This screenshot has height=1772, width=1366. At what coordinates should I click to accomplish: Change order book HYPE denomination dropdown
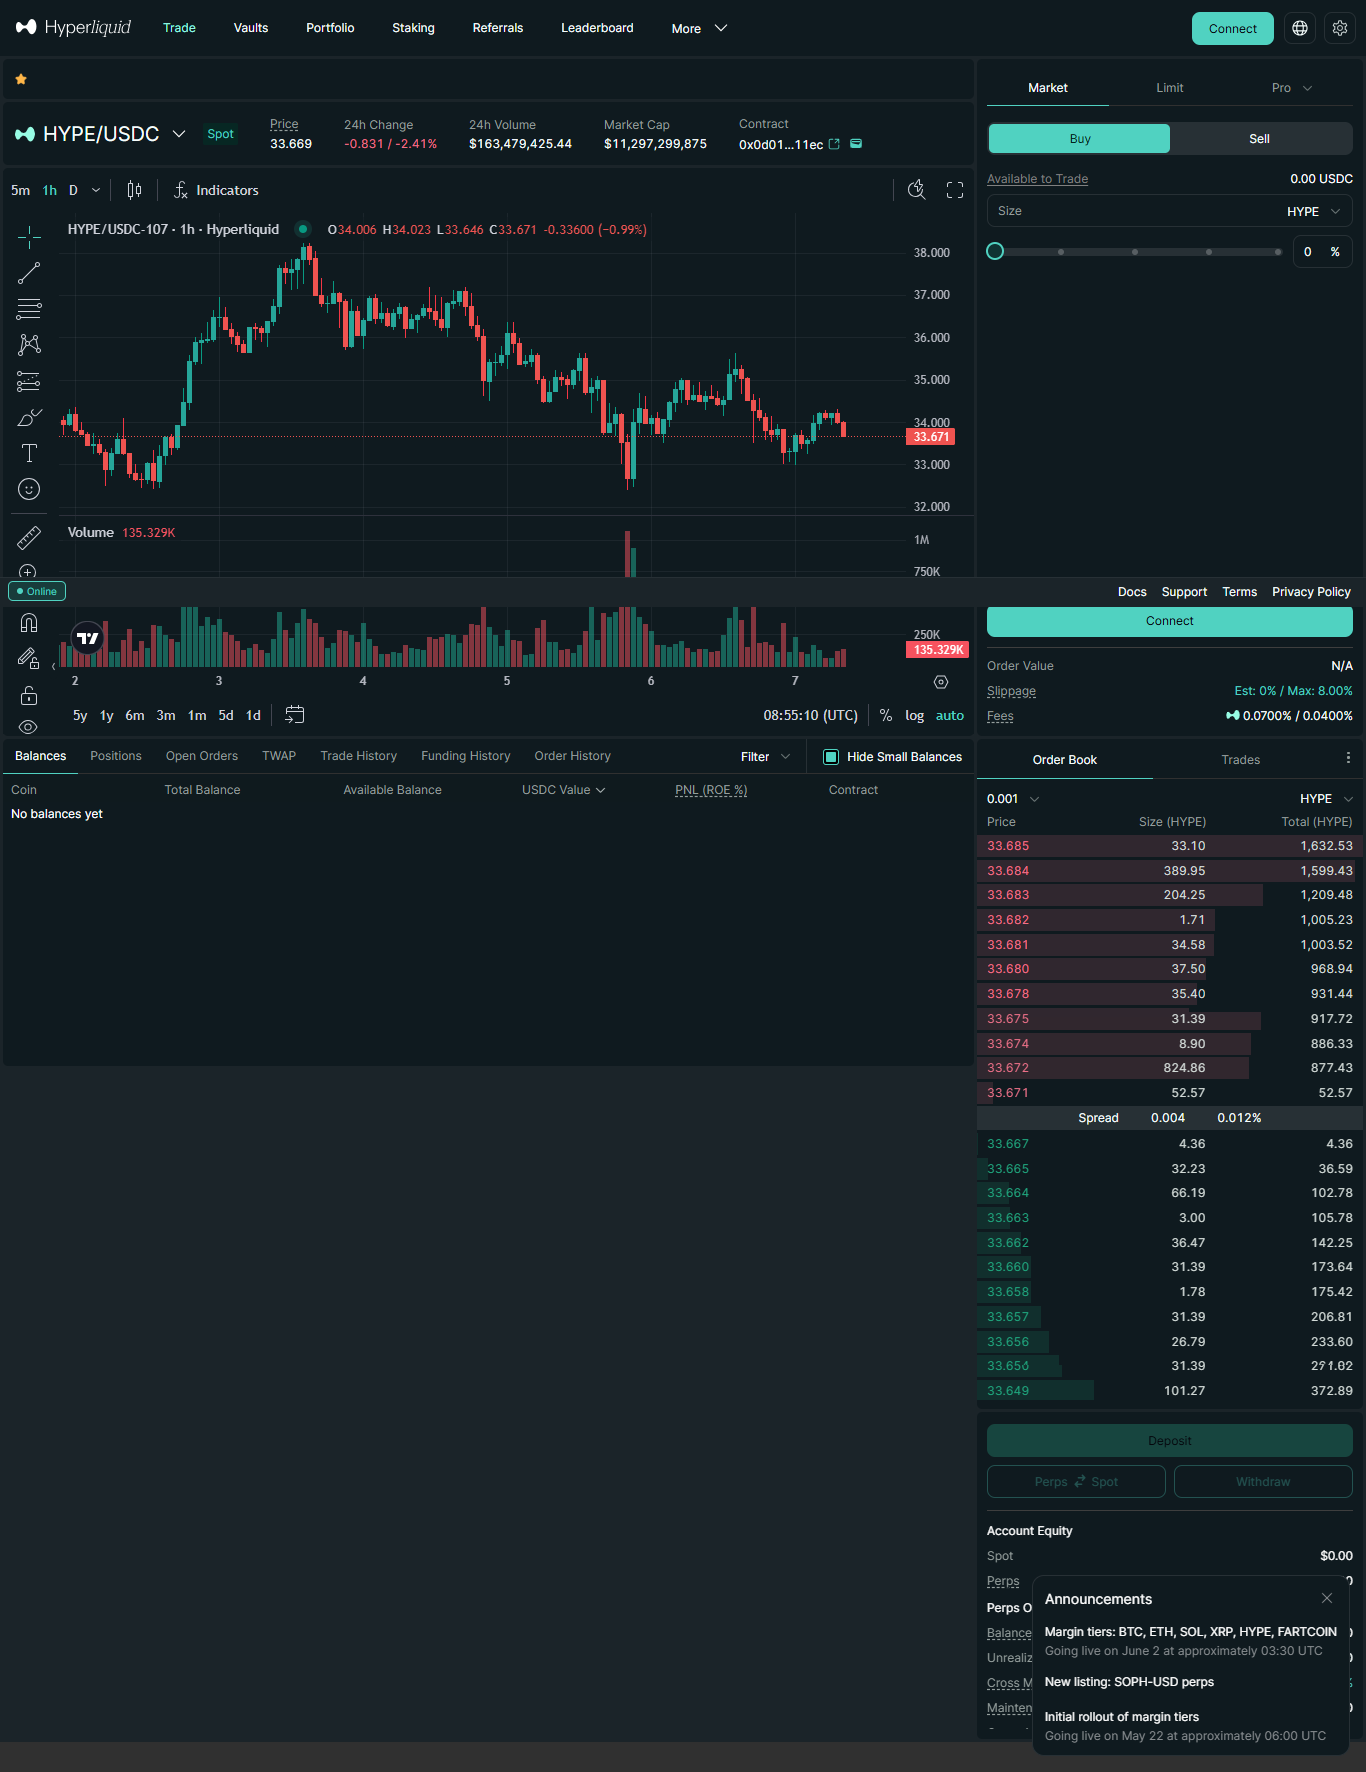coord(1326,799)
